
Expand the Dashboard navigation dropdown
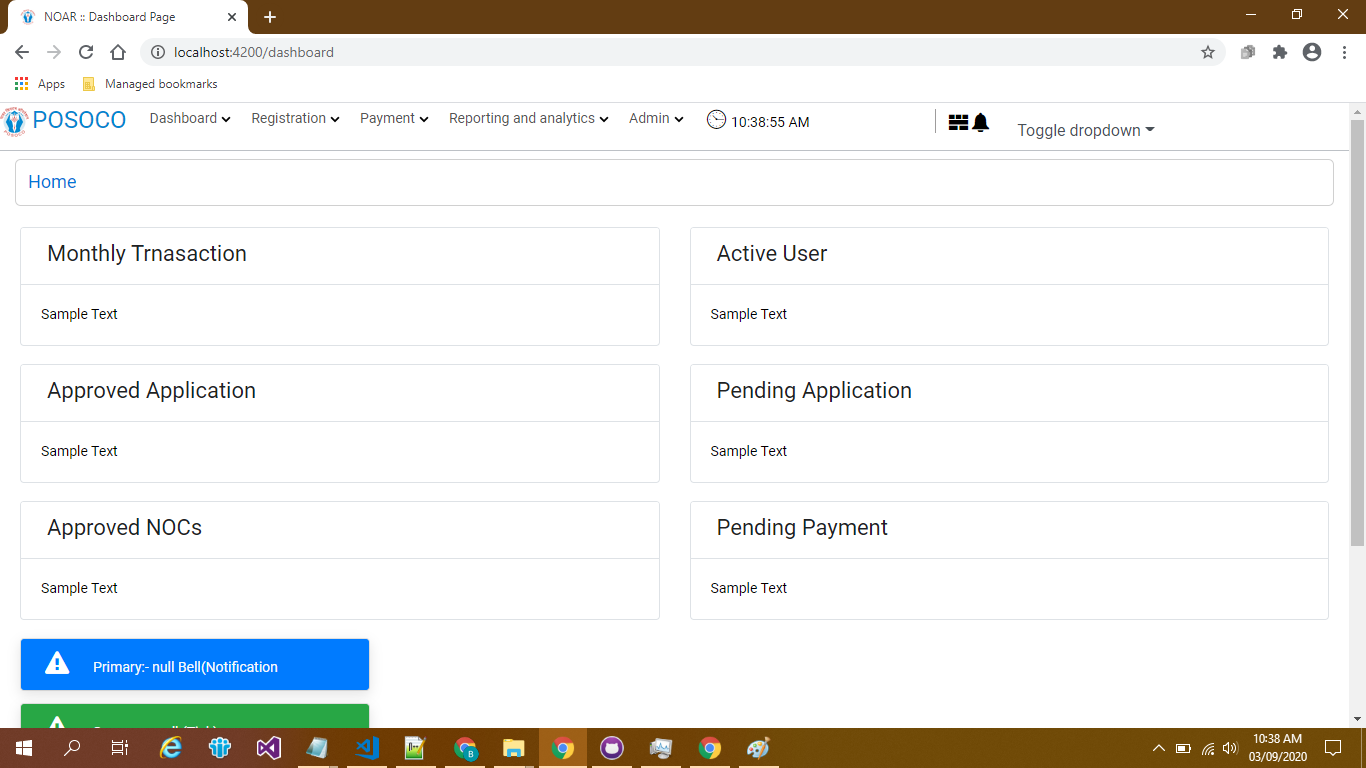(x=190, y=118)
